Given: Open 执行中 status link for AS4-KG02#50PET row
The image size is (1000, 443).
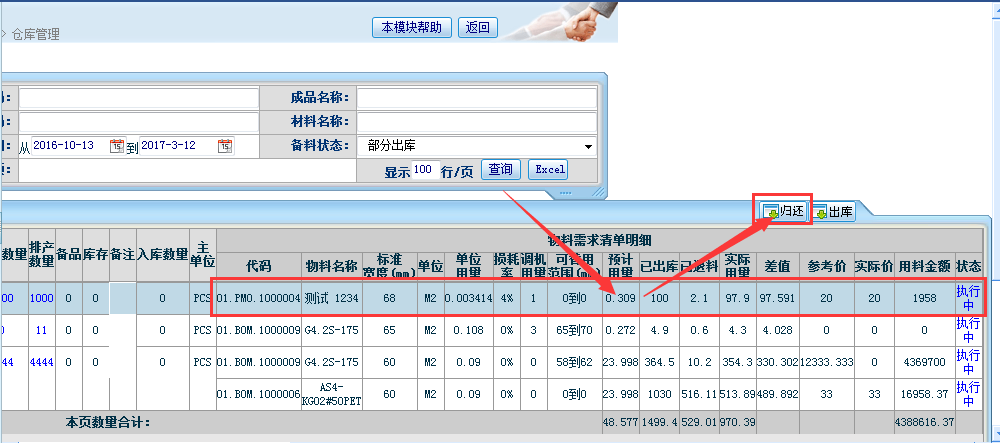Looking at the screenshot, I should [967, 394].
